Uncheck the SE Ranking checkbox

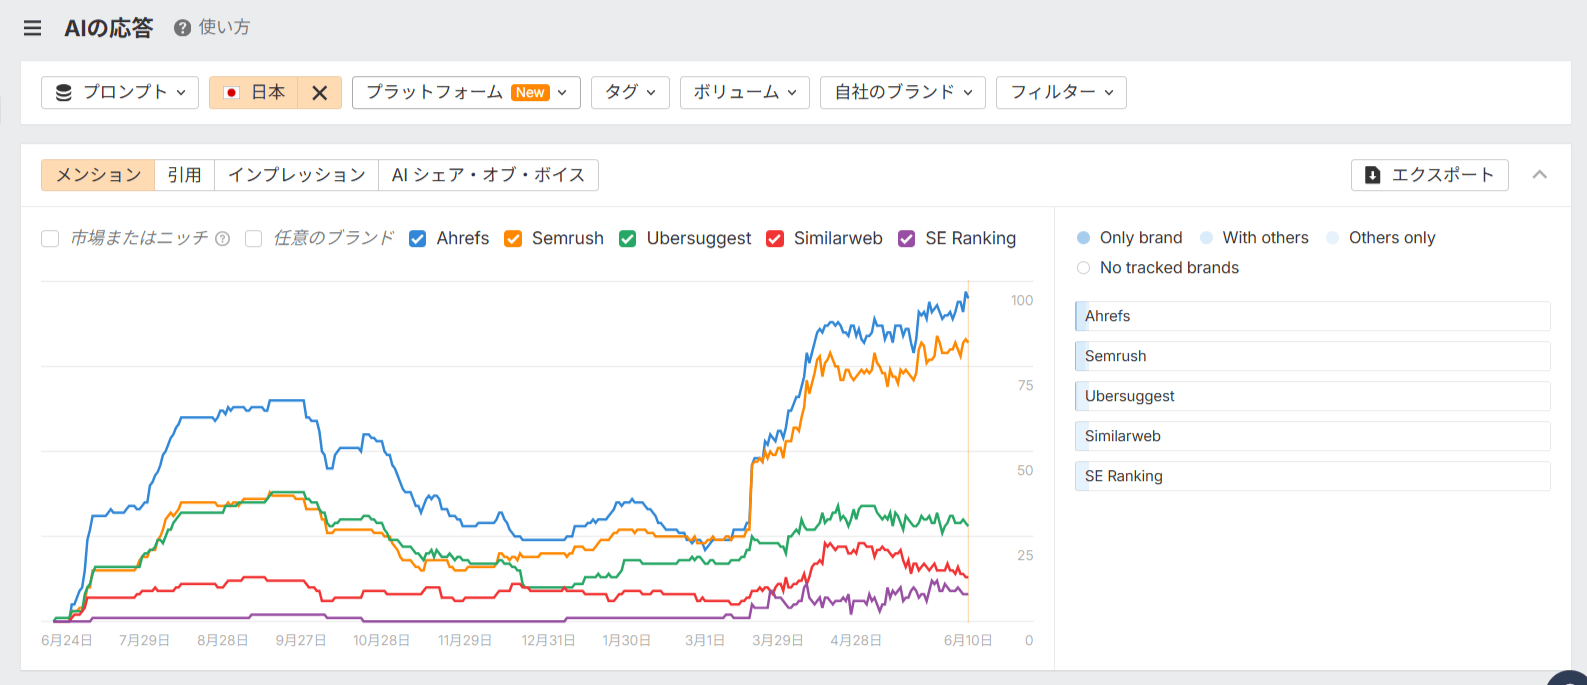(907, 238)
